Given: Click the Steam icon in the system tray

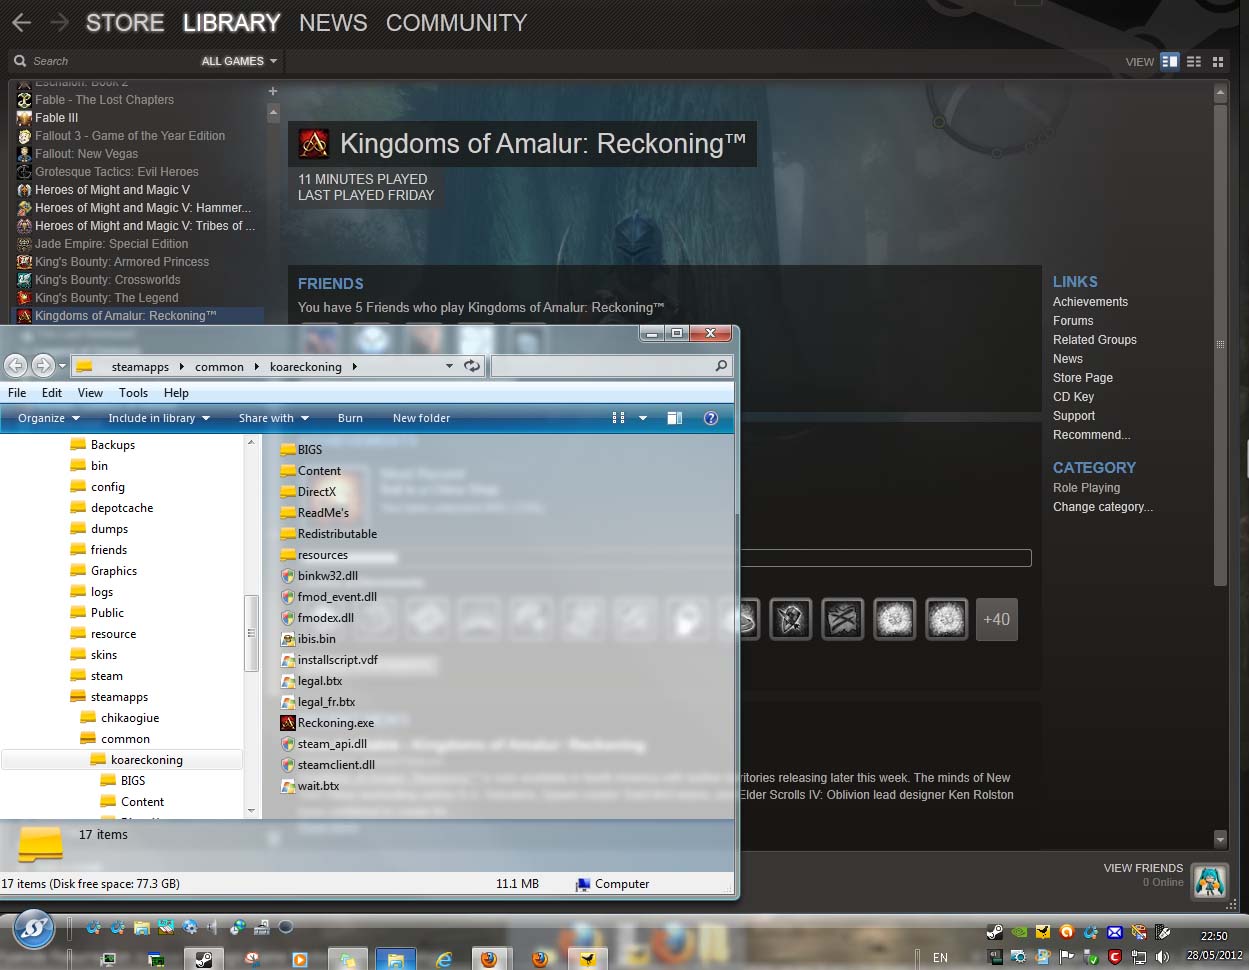Looking at the screenshot, I should click(994, 932).
